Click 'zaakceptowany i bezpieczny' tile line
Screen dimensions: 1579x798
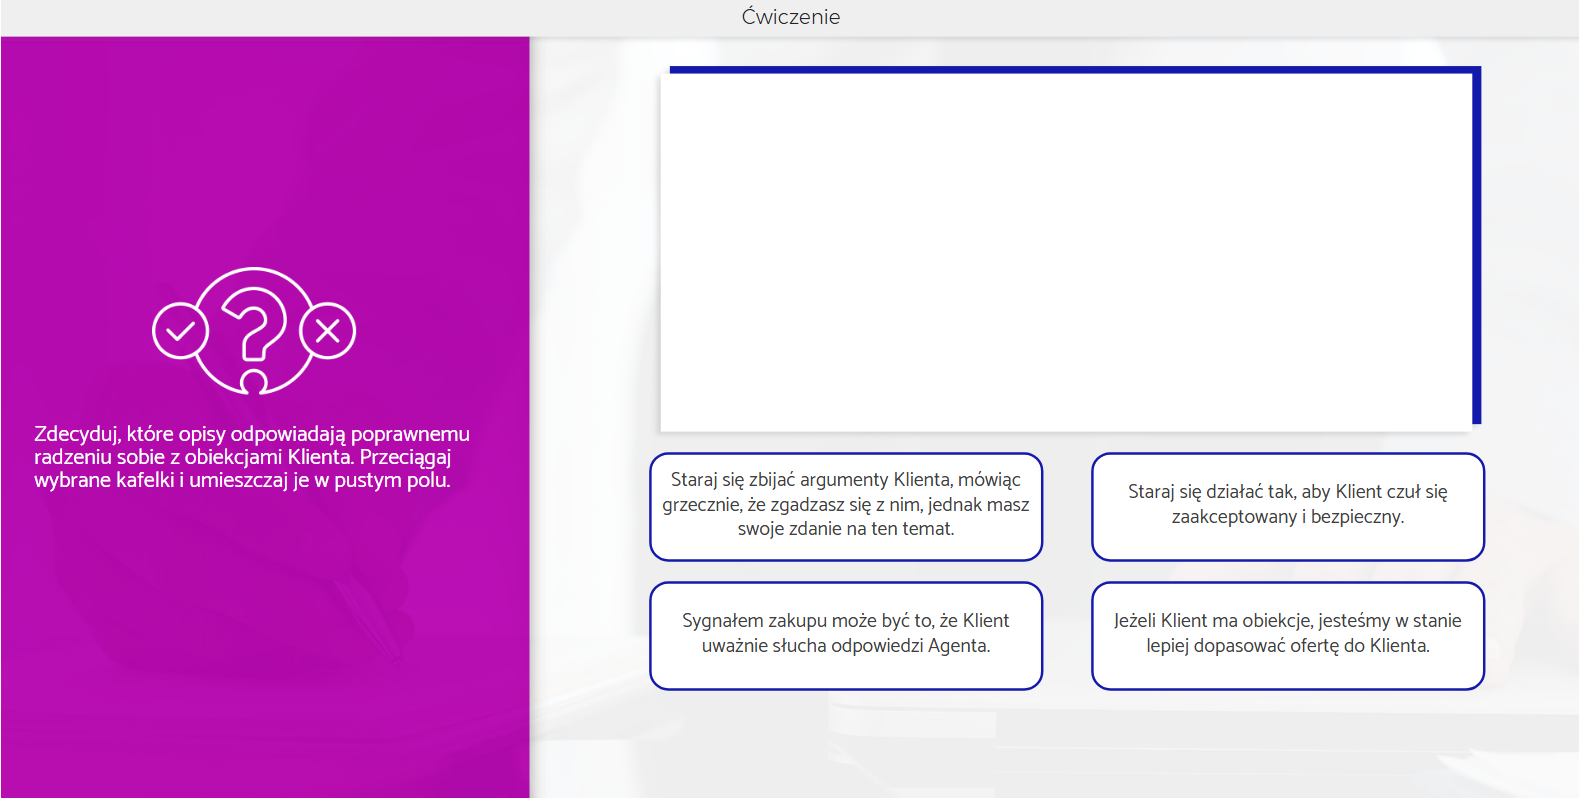click(1287, 517)
